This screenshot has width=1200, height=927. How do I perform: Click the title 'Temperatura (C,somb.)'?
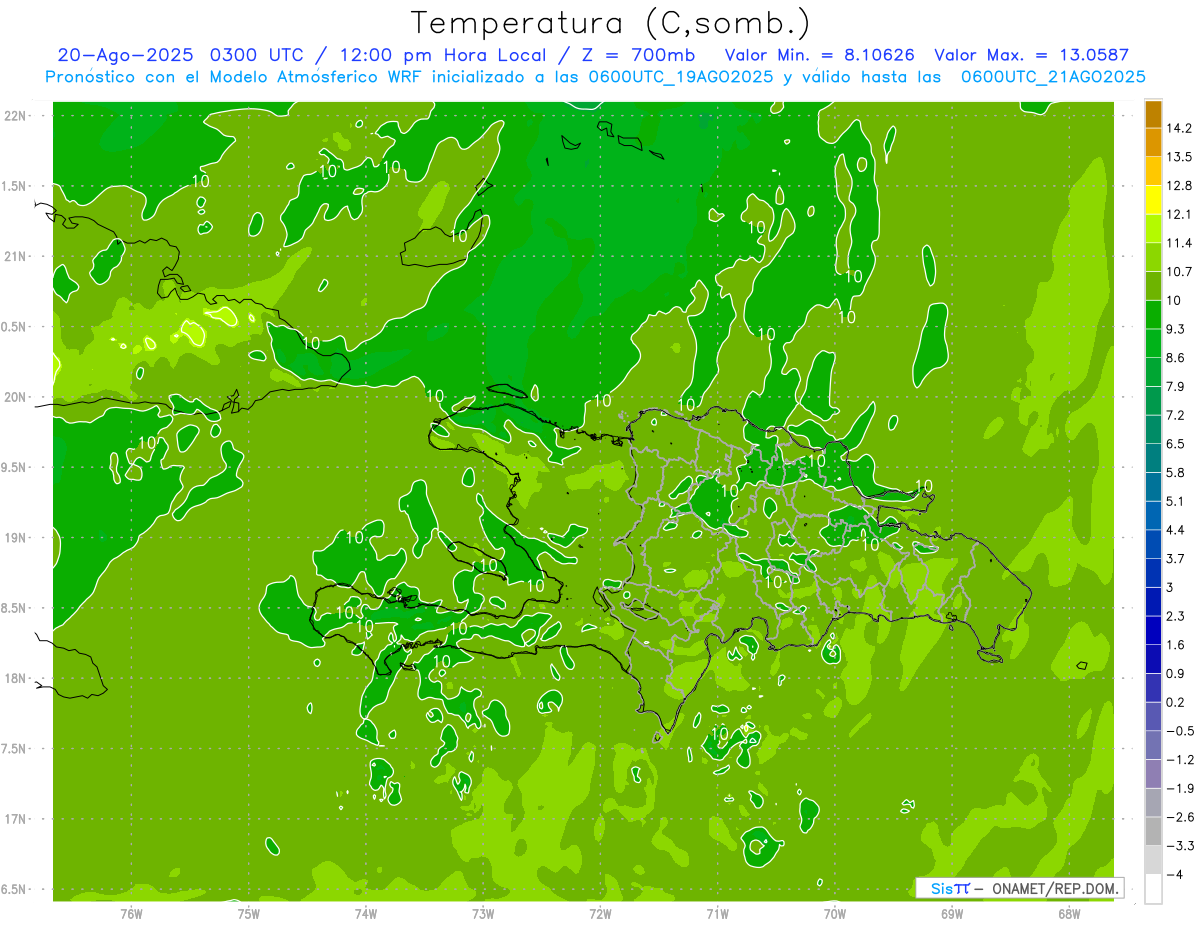click(611, 23)
